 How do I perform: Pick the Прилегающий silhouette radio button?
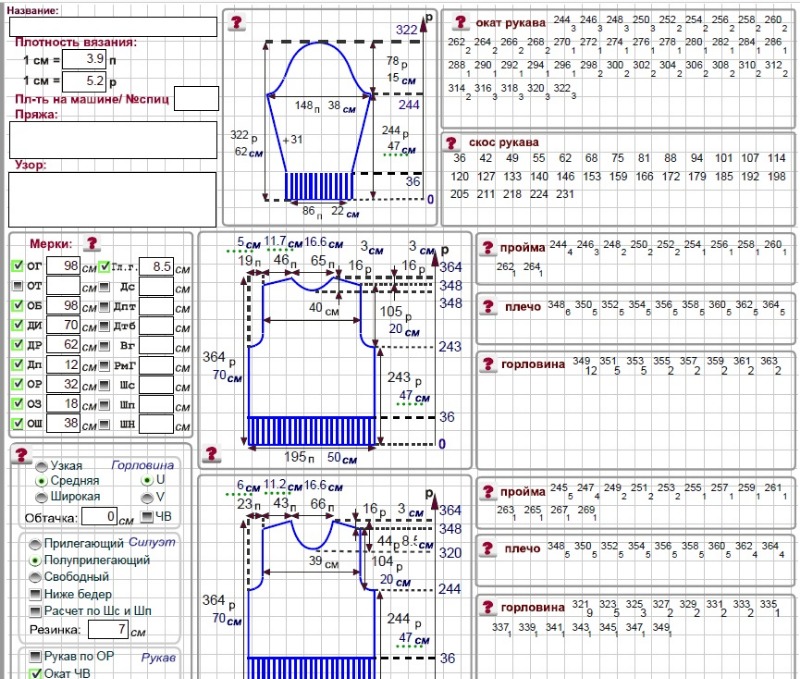tap(36, 544)
